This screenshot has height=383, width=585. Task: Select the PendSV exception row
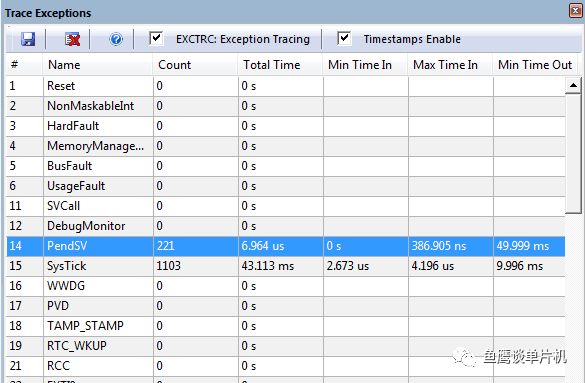286,246
